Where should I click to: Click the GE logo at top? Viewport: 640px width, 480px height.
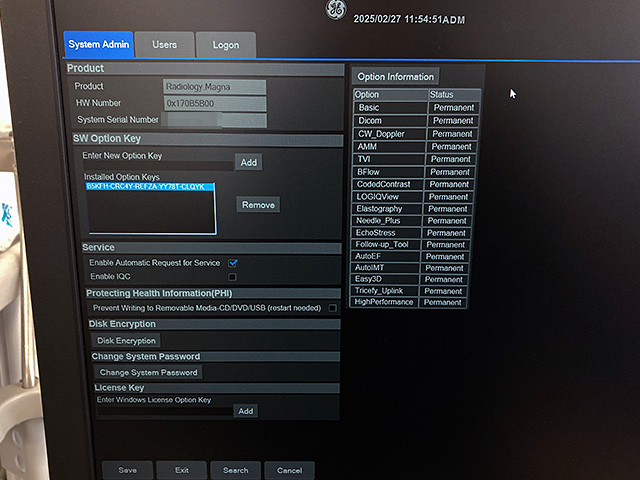336,10
